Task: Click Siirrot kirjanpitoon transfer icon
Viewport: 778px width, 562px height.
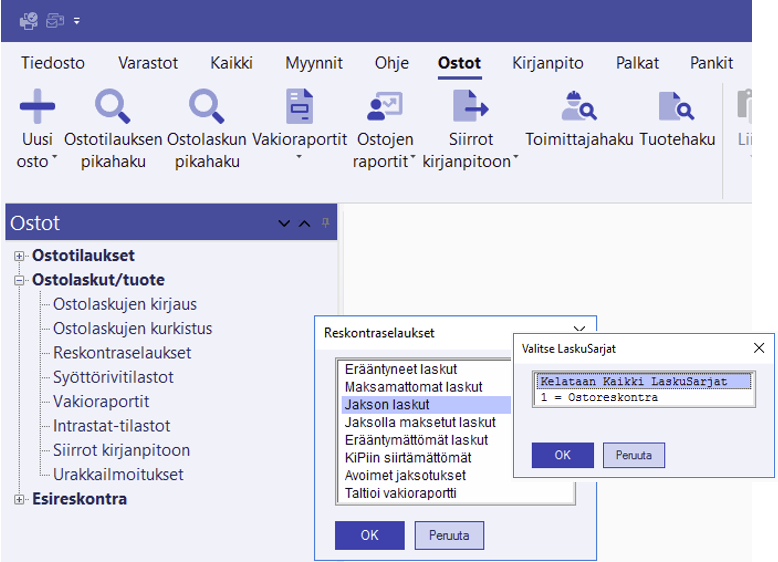Action: point(470,106)
